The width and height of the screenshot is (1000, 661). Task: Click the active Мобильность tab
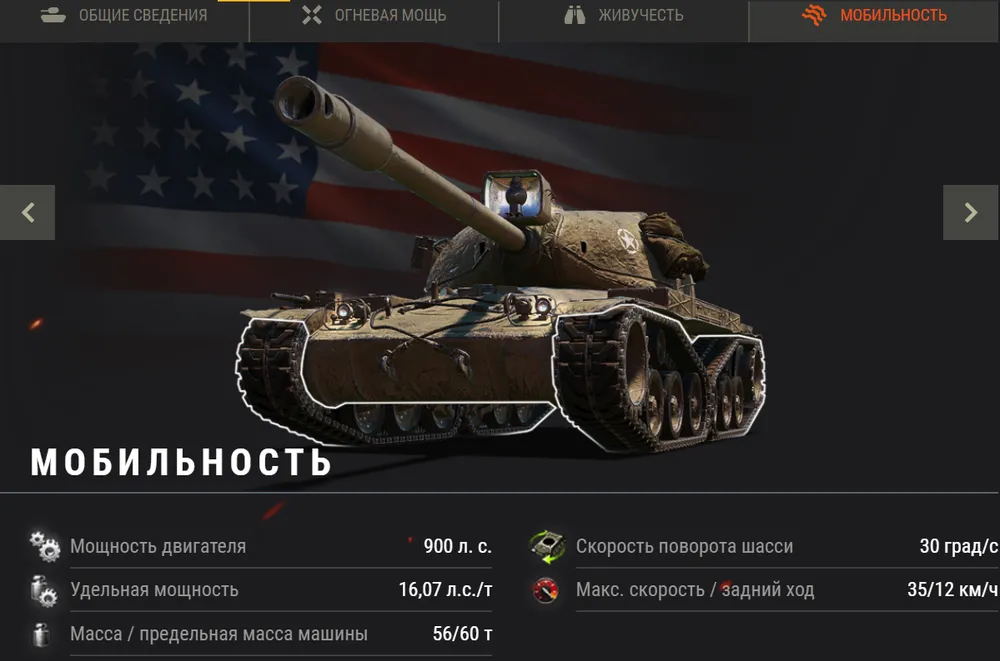point(874,16)
